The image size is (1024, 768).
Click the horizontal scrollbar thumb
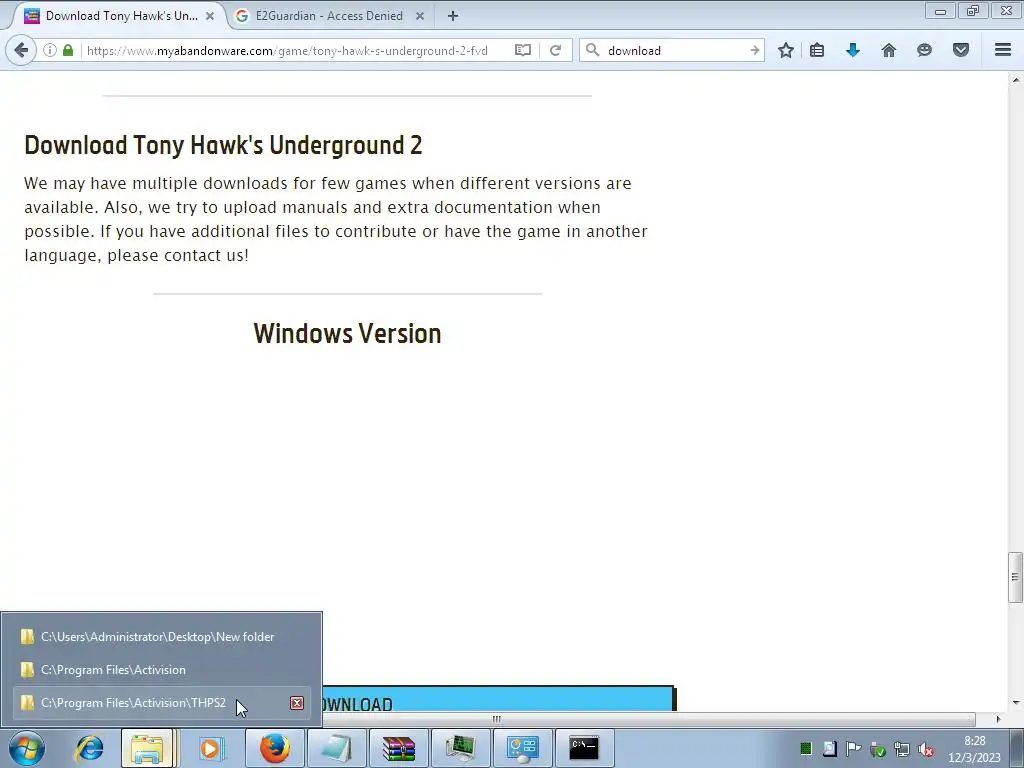pos(496,719)
